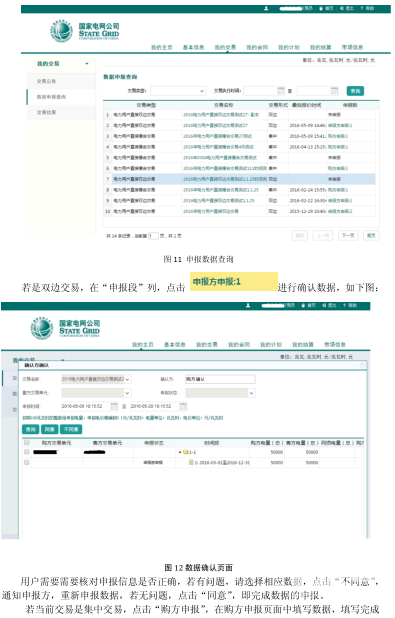The height and width of the screenshot is (618, 395).
Task: Toggle the select-all checkbox in the grid header
Action: (x=27, y=443)
